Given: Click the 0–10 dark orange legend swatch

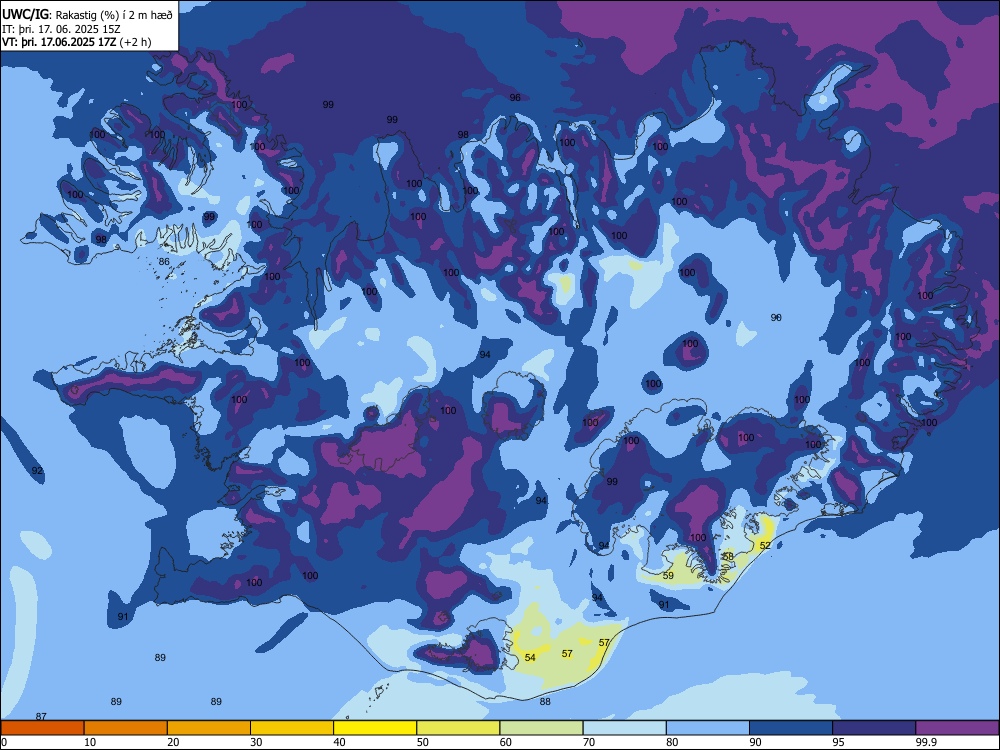Looking at the screenshot, I should coord(42,728).
